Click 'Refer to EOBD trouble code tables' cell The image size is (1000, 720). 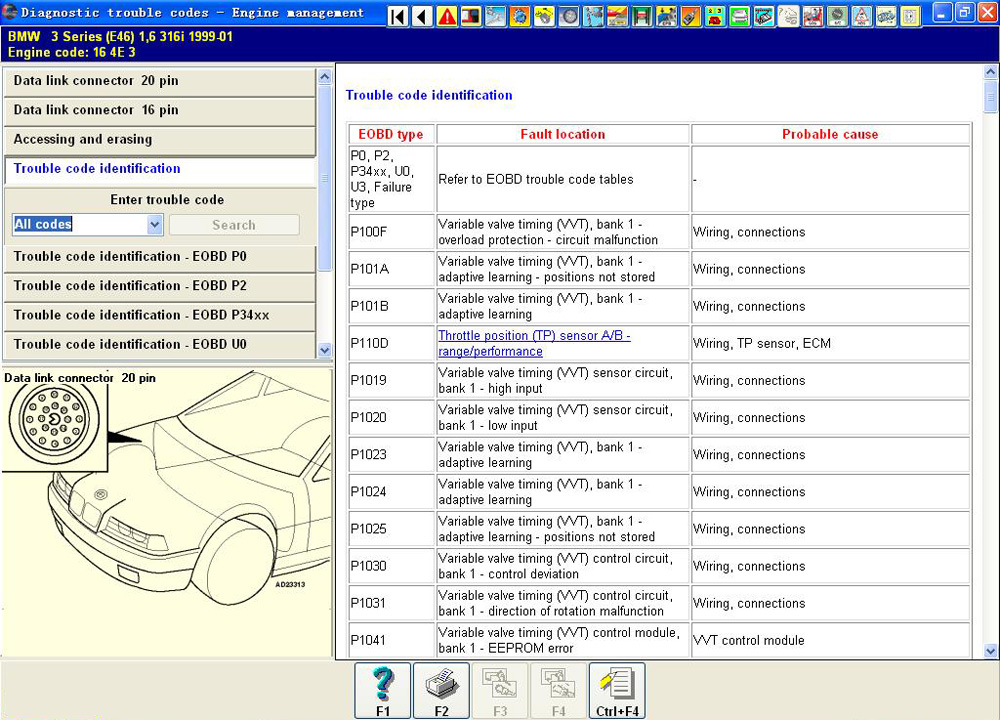(562, 179)
